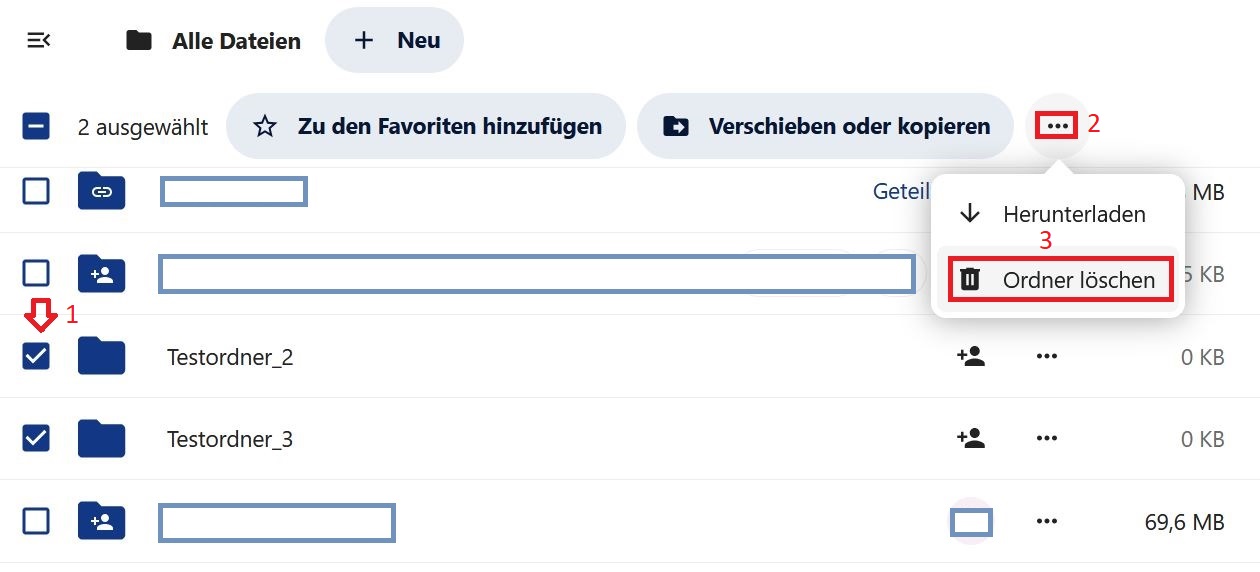1260x572 pixels.
Task: Click Zu den Favoriten hinzufügen button
Action: tap(426, 126)
